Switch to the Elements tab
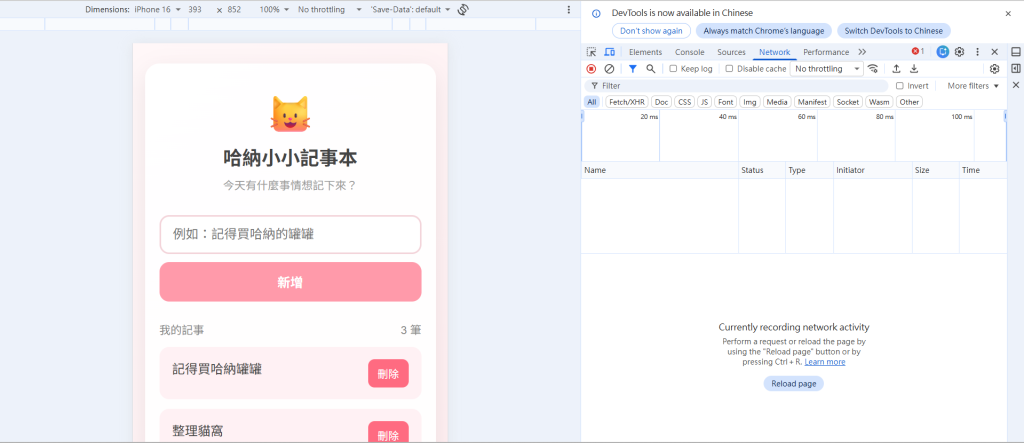The image size is (1024, 443). tap(645, 52)
